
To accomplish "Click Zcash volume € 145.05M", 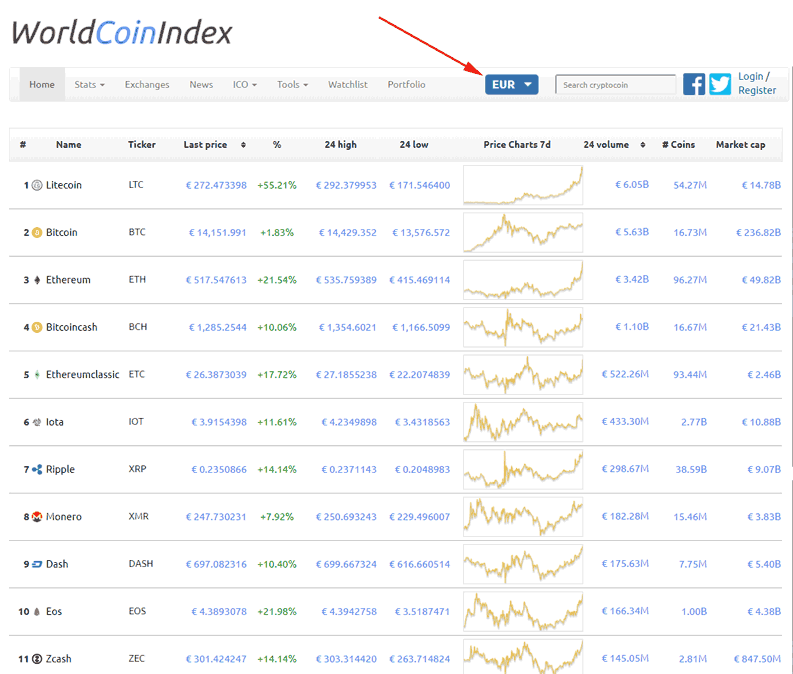I will pos(625,658).
